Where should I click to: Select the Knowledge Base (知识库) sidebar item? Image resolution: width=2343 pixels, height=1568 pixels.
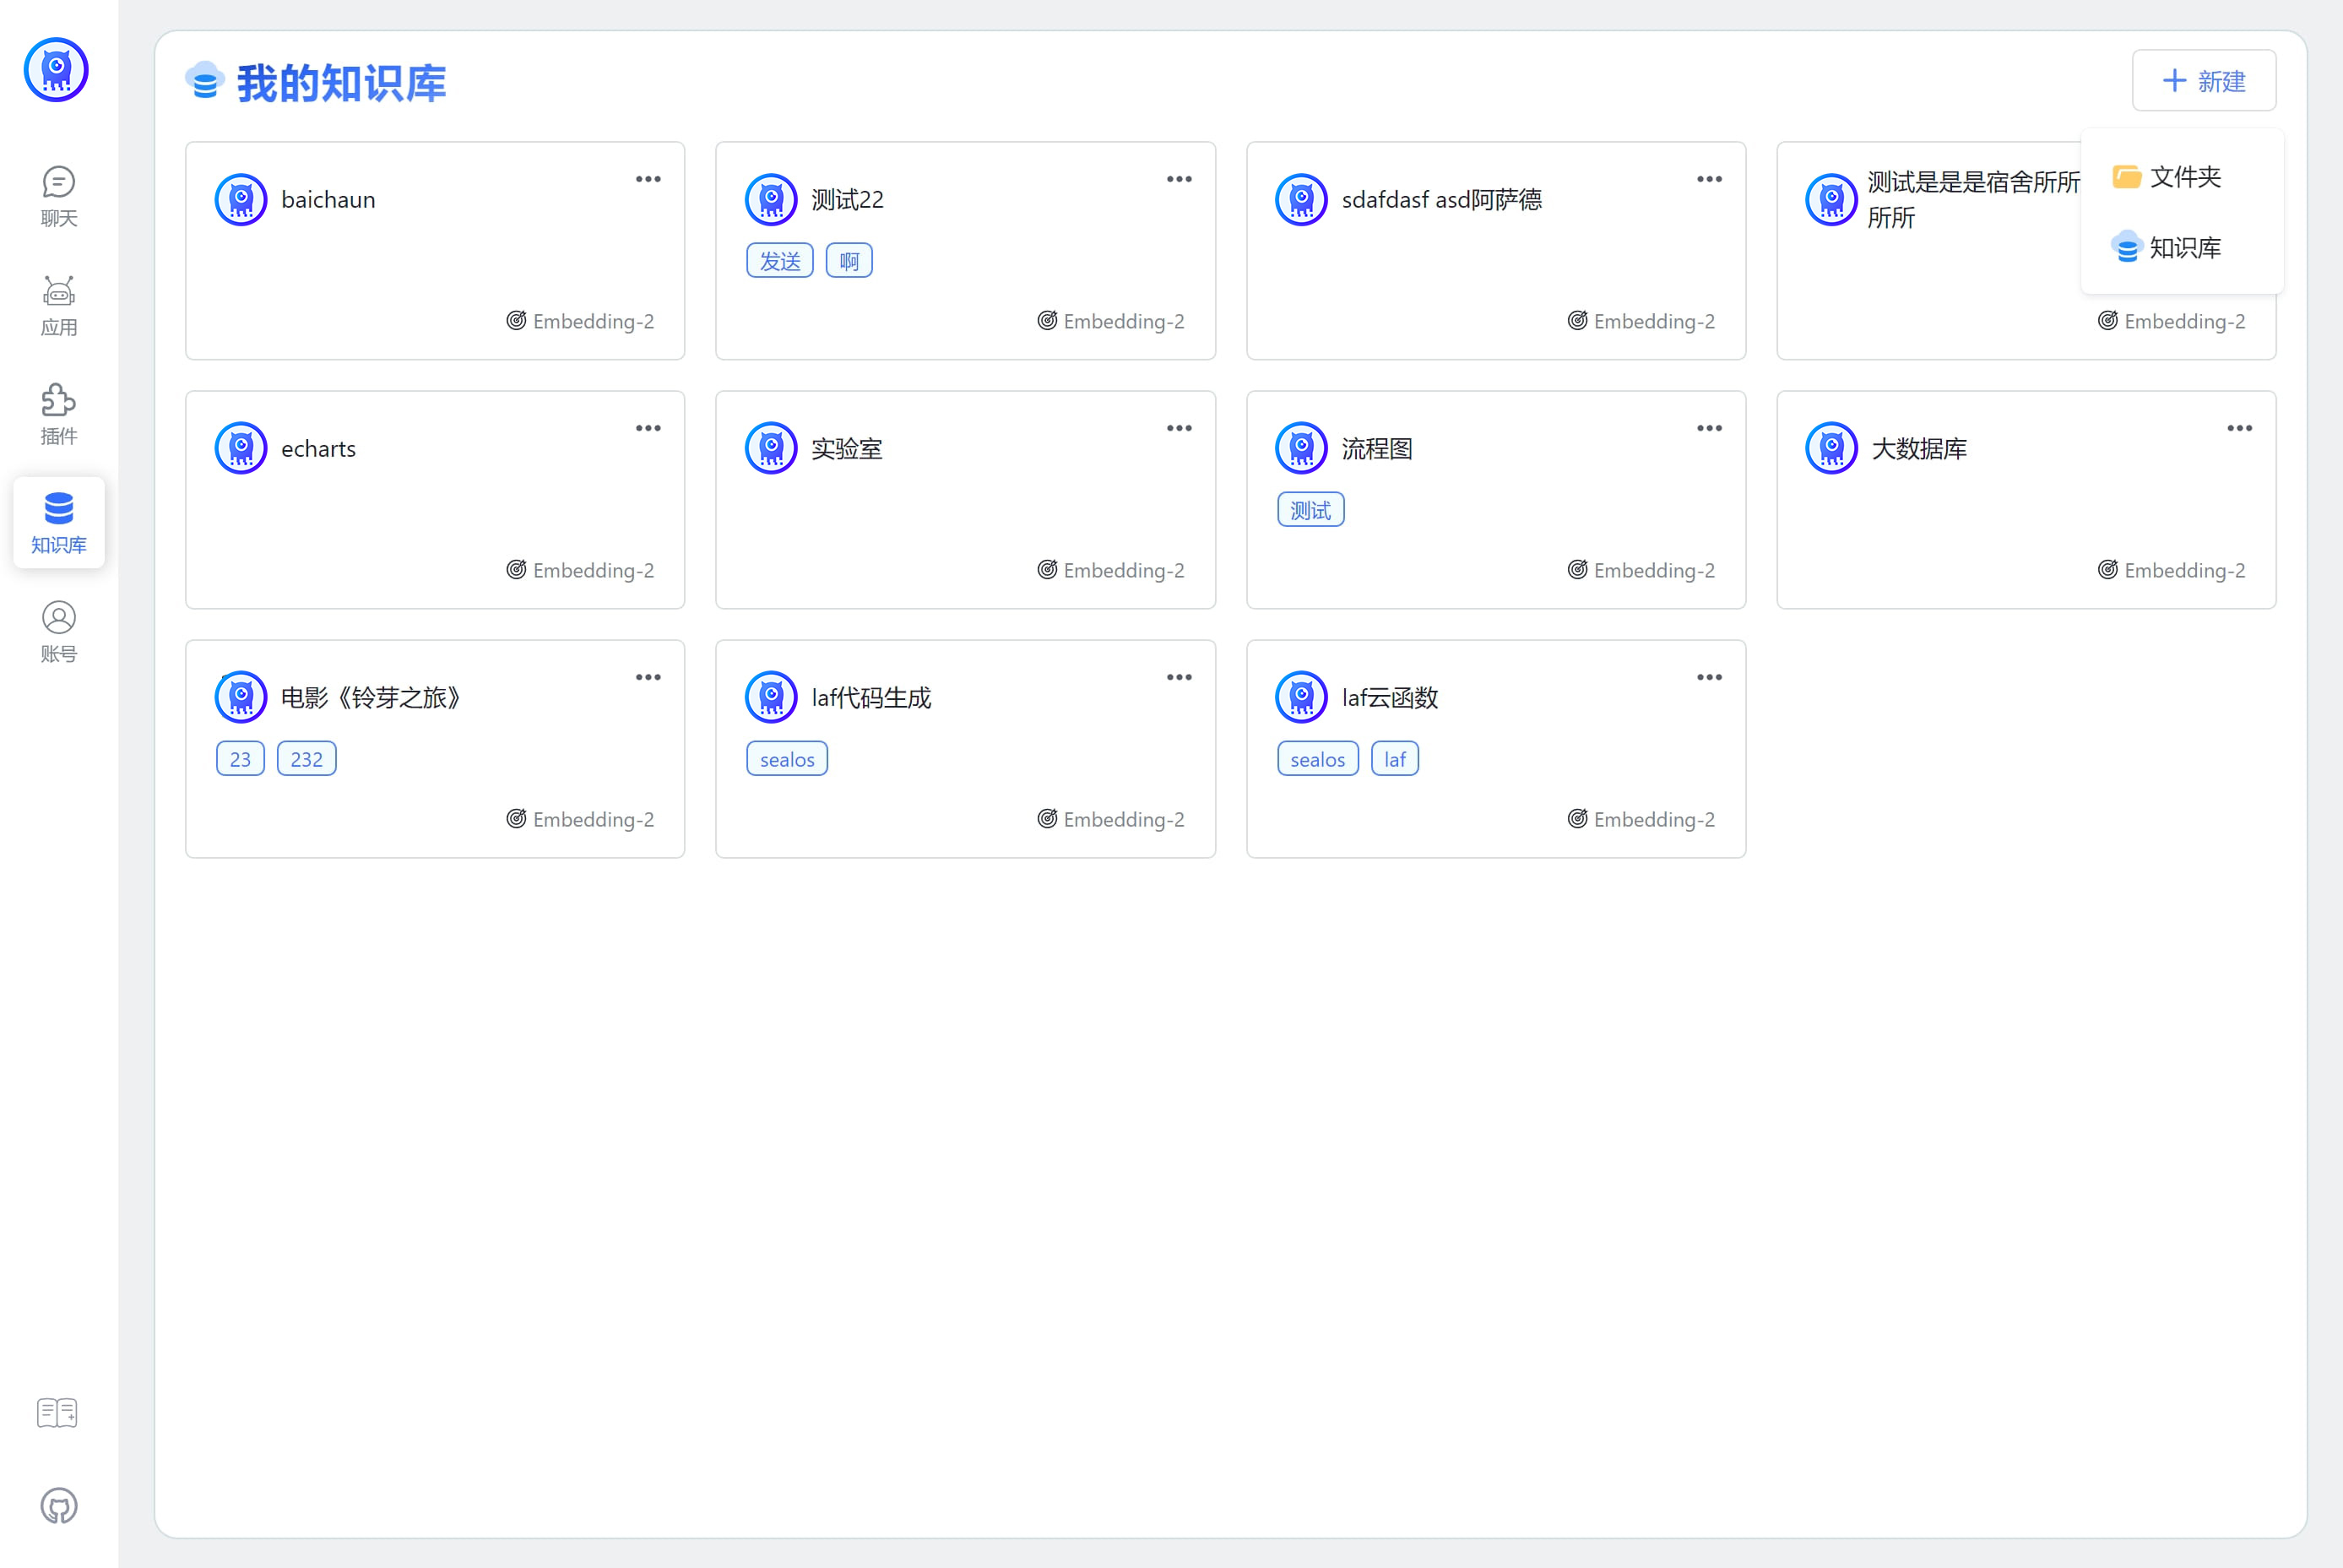[58, 523]
